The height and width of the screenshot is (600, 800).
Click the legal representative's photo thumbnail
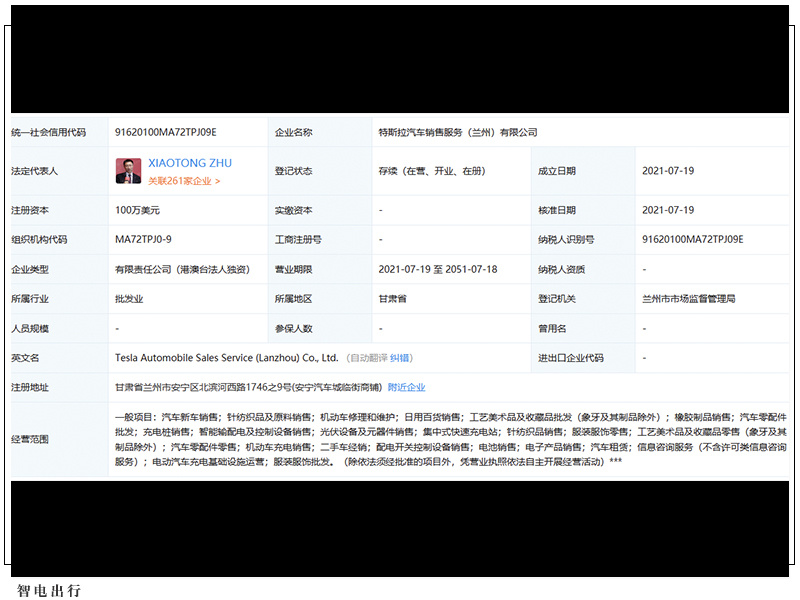click(129, 171)
